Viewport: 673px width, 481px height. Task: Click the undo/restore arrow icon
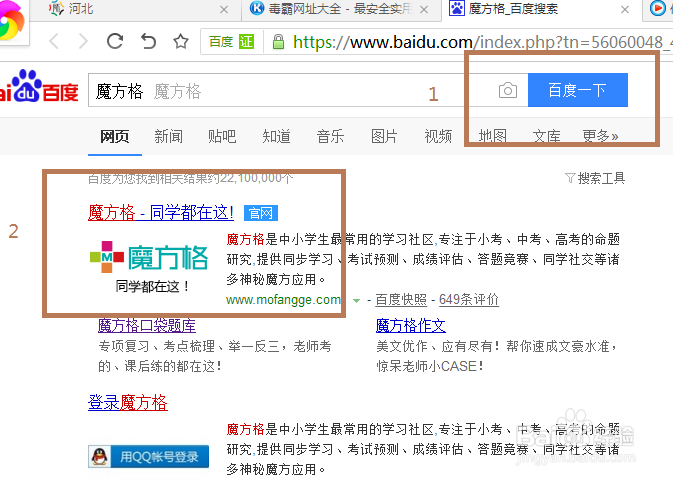(x=149, y=42)
